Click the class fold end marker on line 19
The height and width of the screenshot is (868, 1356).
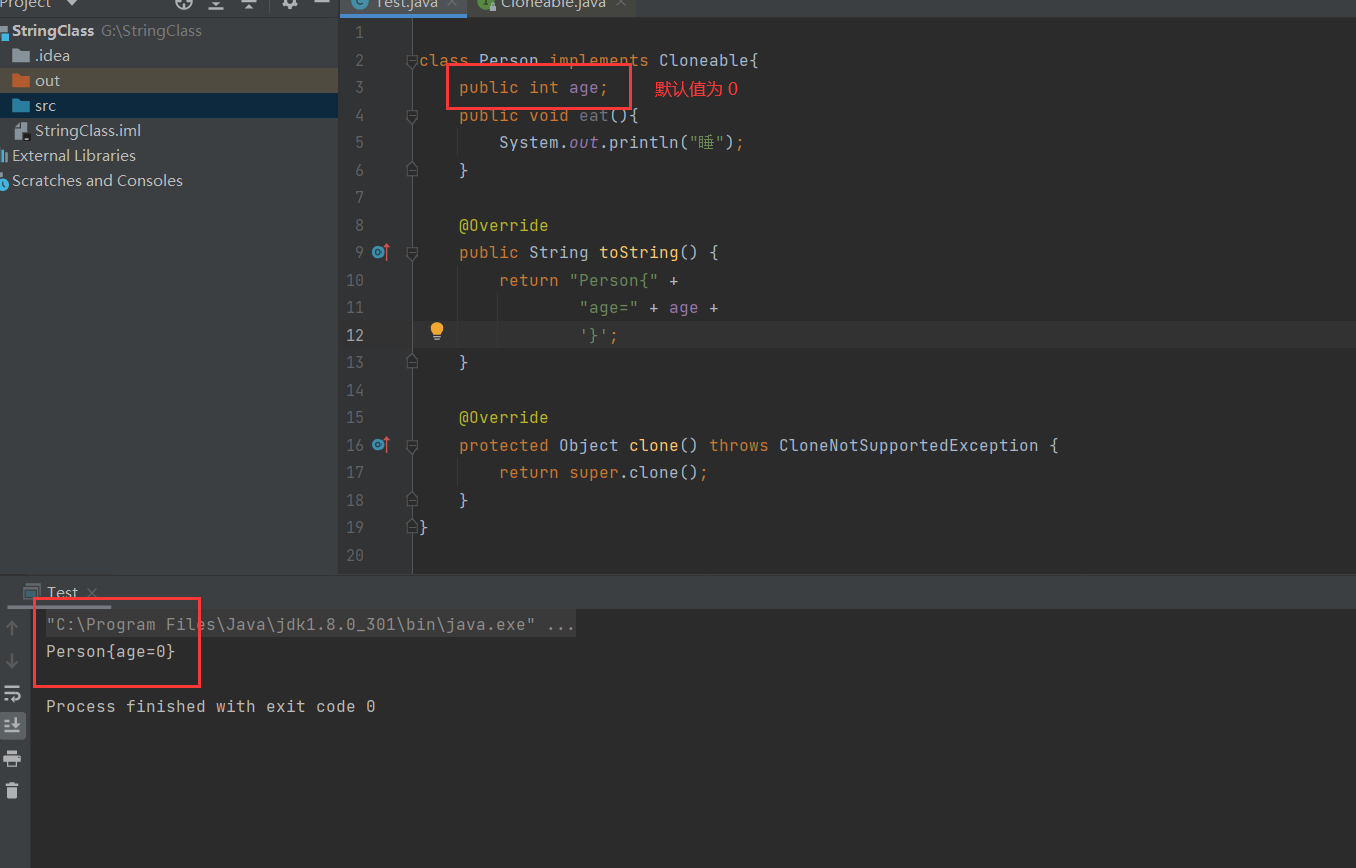(412, 526)
